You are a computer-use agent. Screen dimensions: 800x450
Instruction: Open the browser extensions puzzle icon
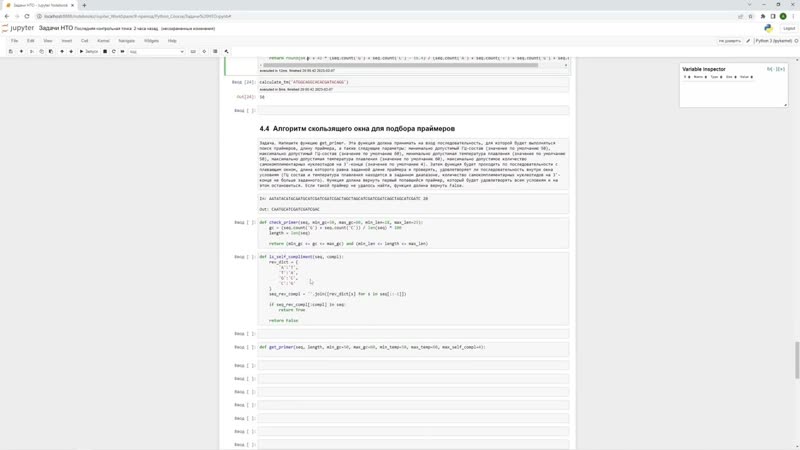coord(763,16)
